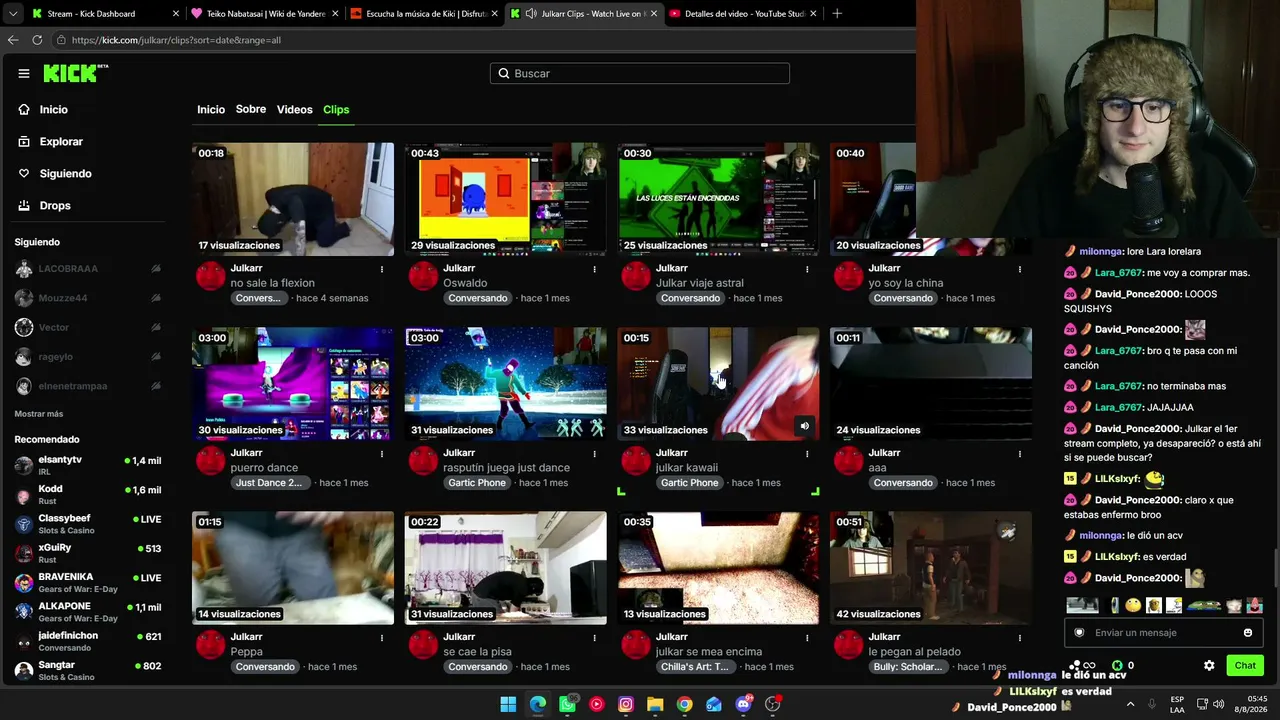Open elsantytv recommended channel

pos(88,465)
